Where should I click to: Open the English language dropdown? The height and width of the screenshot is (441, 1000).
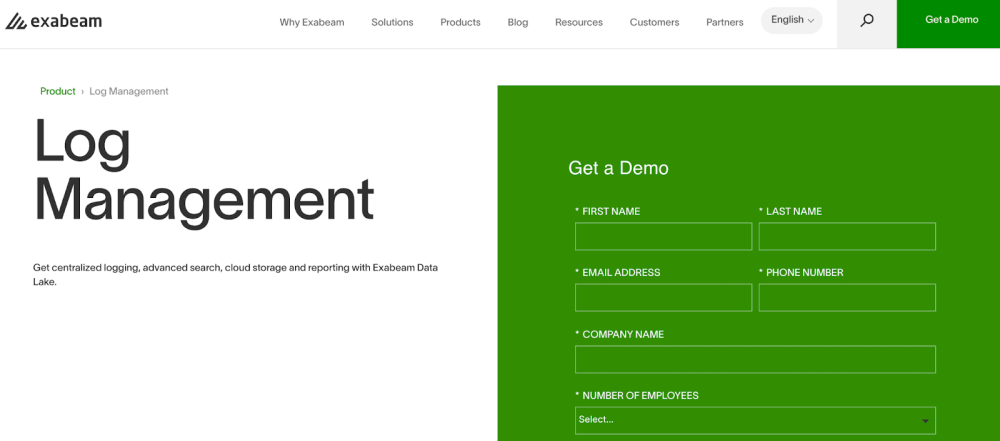click(792, 20)
